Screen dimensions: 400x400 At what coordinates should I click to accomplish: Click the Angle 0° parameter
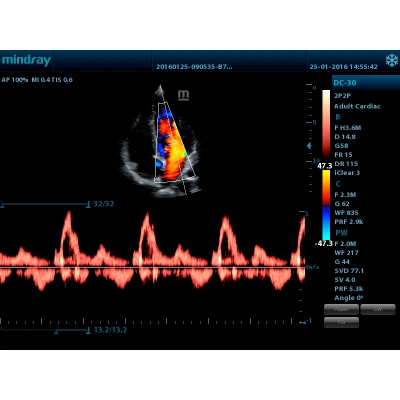349,298
